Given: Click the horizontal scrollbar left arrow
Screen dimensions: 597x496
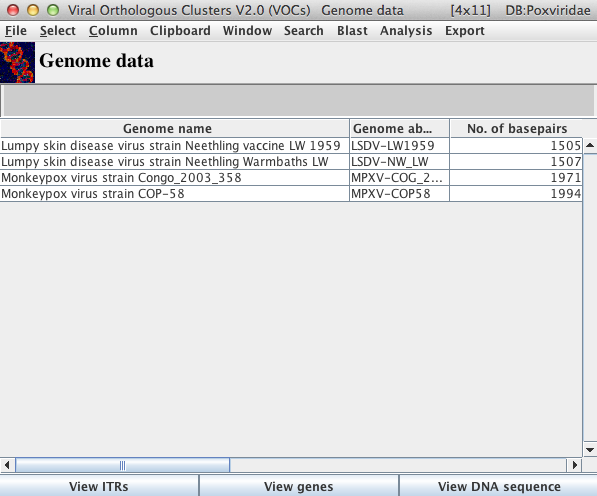Looking at the screenshot, I should [x=7, y=465].
